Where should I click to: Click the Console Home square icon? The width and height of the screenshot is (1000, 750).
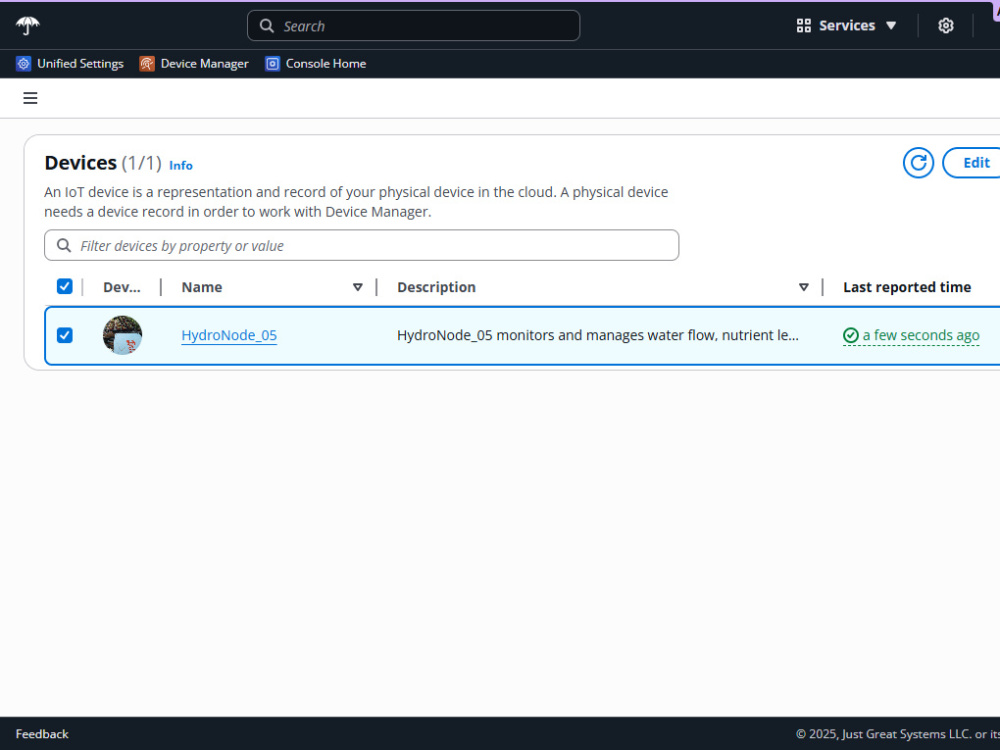coord(272,64)
